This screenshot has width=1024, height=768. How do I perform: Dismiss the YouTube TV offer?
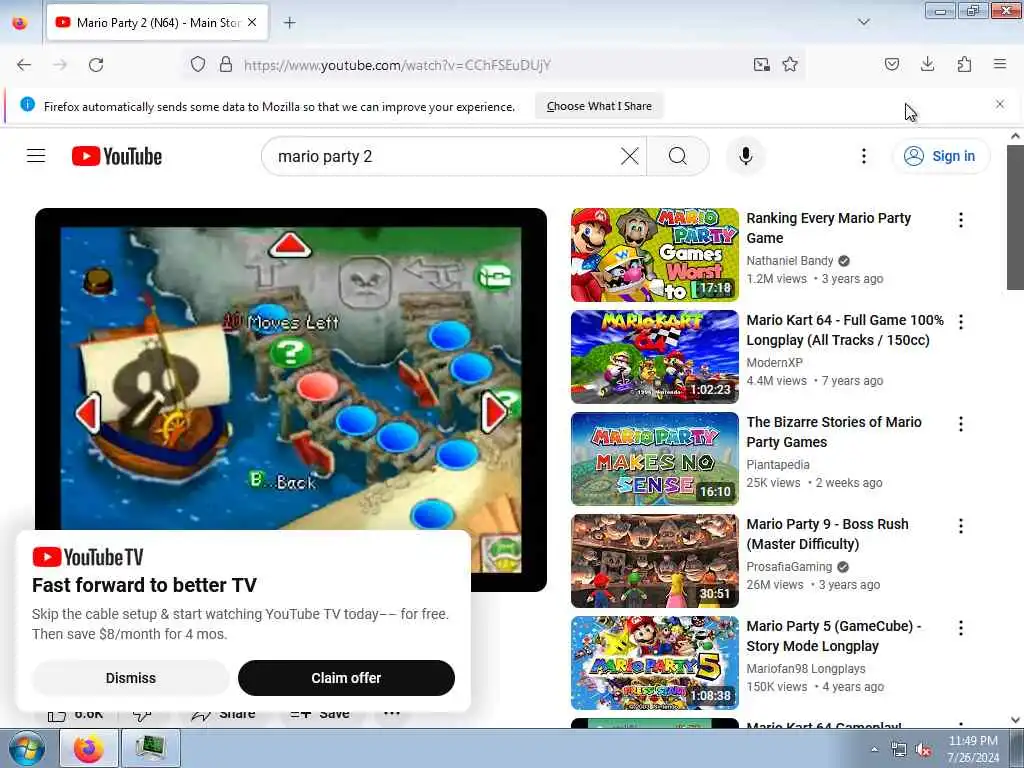[x=131, y=678]
